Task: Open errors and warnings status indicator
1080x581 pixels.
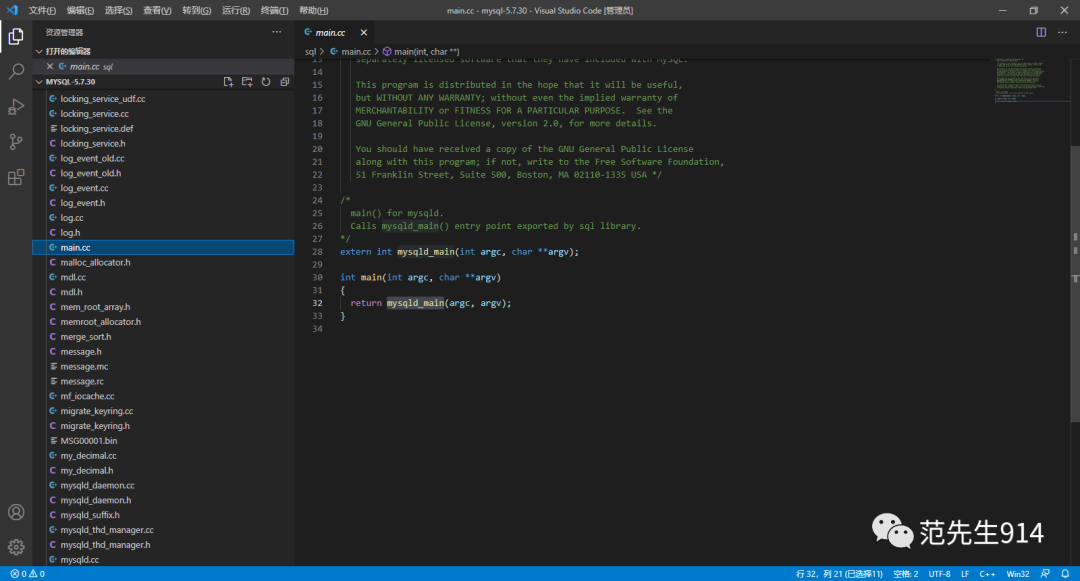Action: tap(28, 573)
